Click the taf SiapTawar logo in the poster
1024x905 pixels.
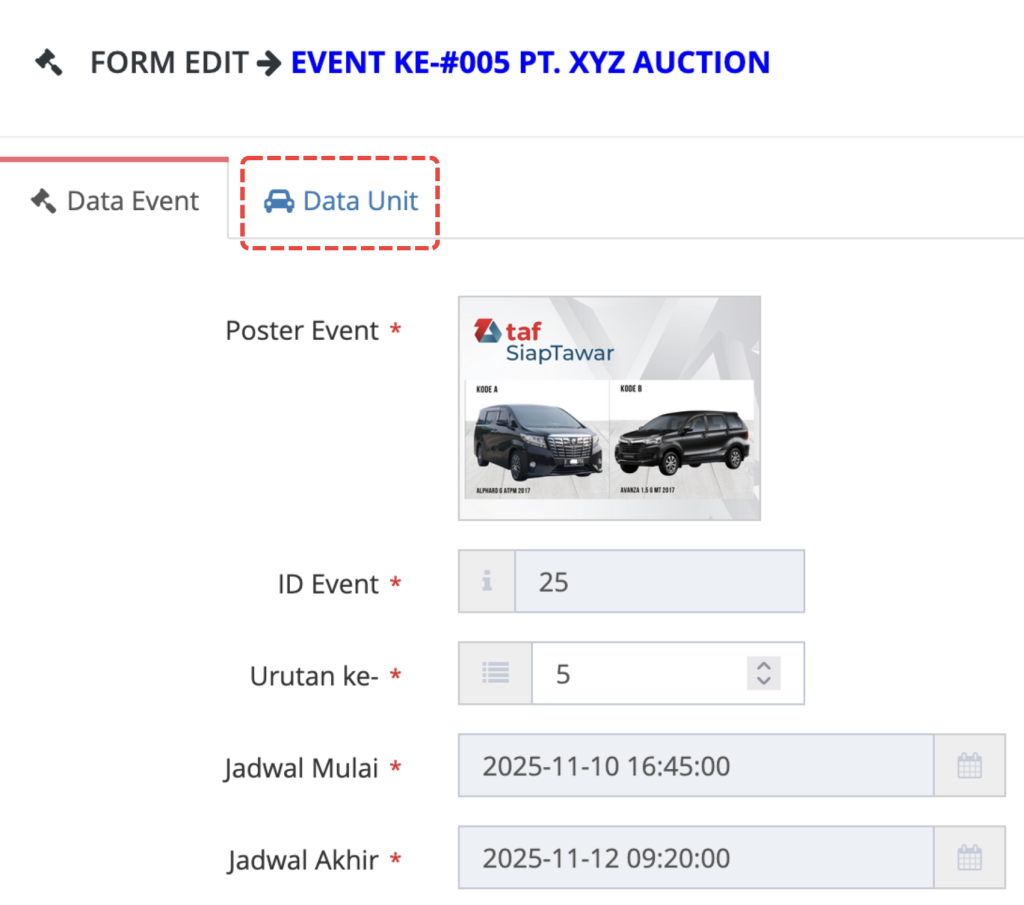point(544,340)
